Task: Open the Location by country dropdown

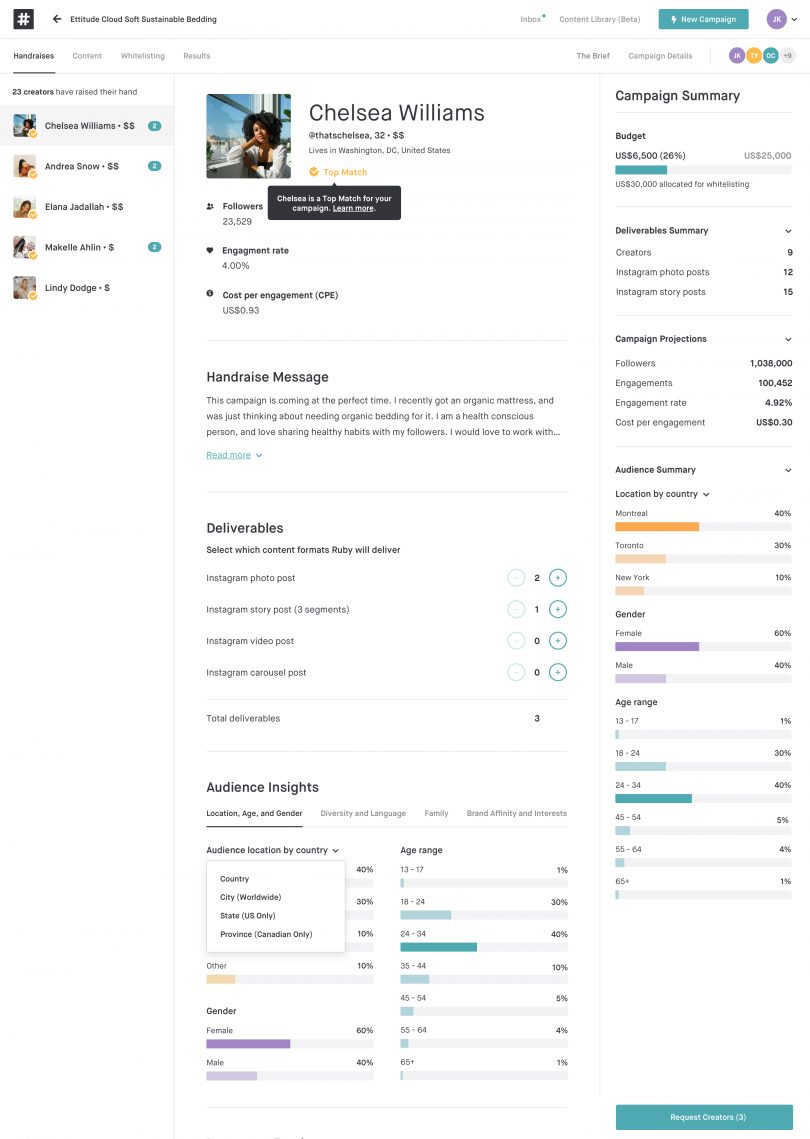Action: tap(663, 494)
